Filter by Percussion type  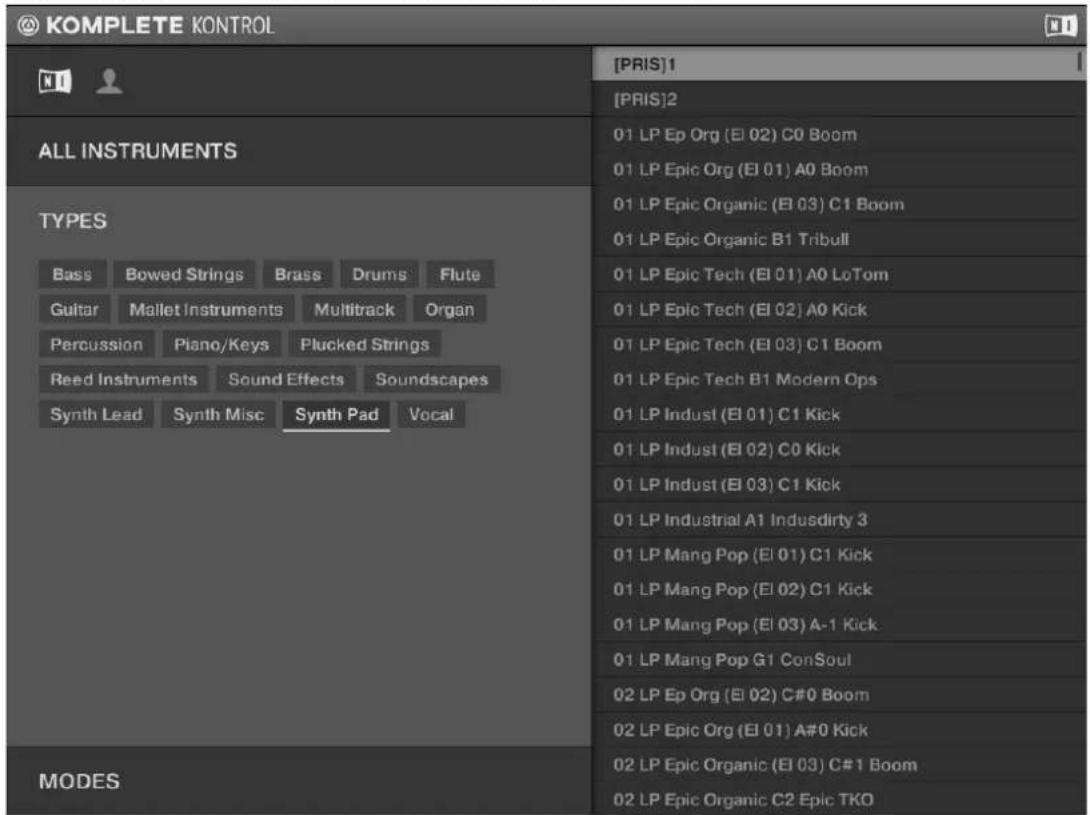[x=96, y=344]
